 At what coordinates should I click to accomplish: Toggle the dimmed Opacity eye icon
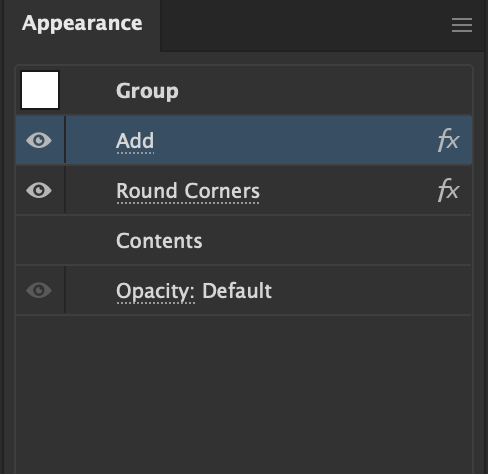[x=39, y=290]
